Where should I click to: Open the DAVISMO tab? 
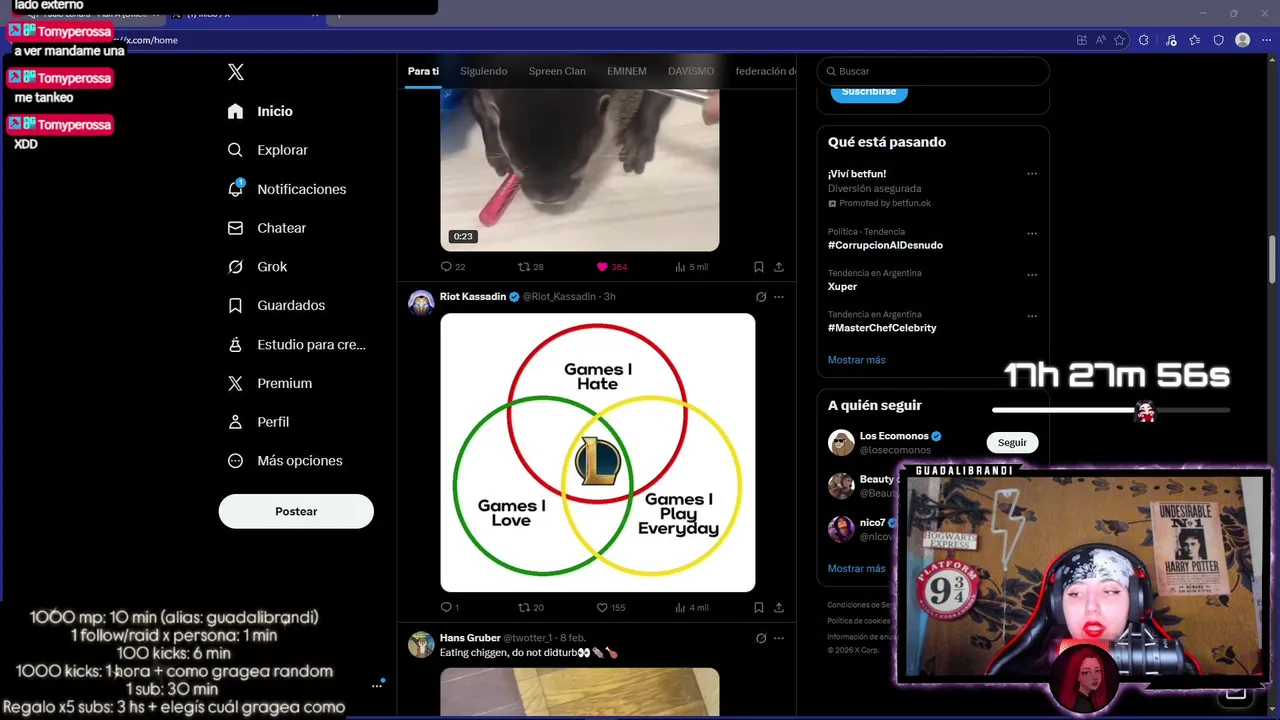[691, 71]
